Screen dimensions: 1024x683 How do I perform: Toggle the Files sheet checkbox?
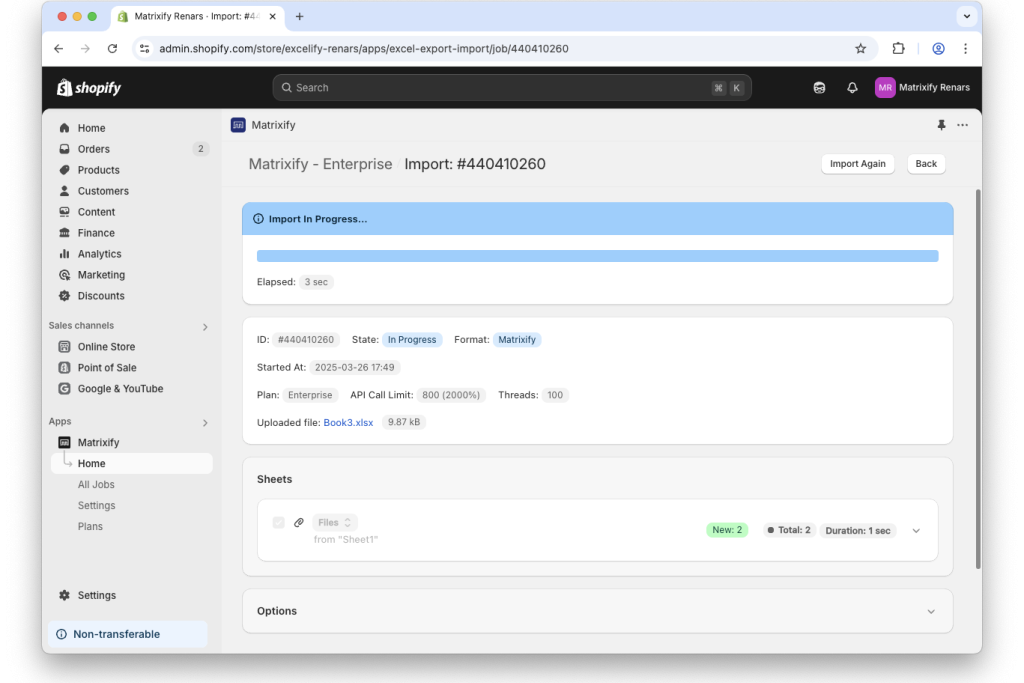tap(279, 522)
